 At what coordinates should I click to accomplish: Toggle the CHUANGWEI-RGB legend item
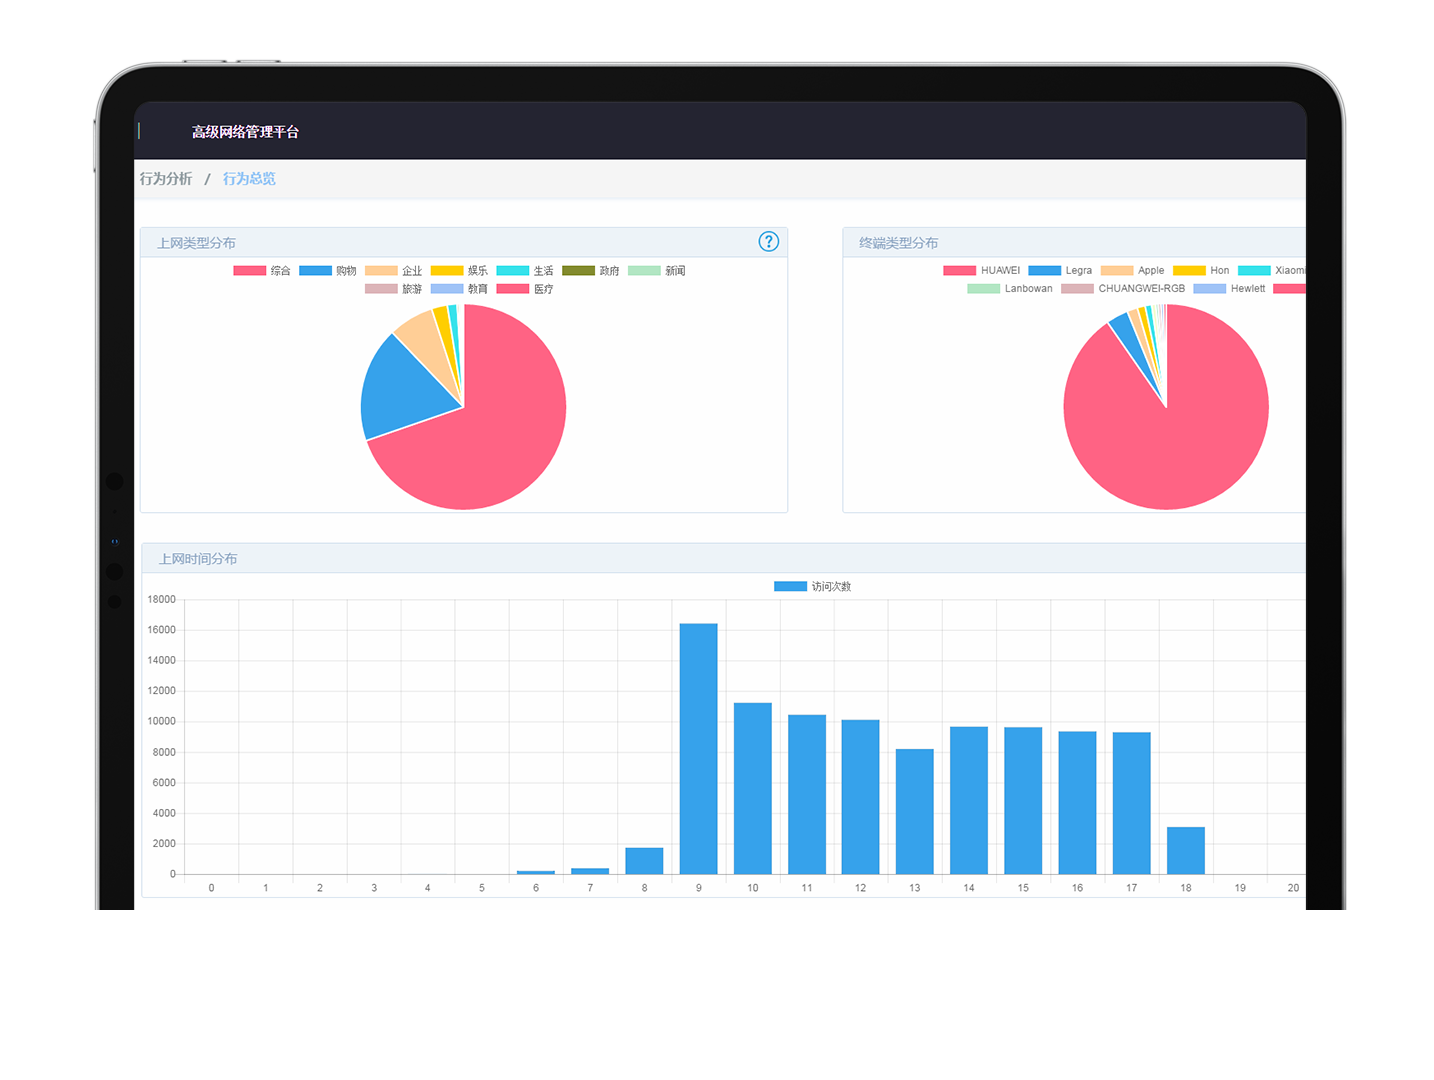(1122, 289)
